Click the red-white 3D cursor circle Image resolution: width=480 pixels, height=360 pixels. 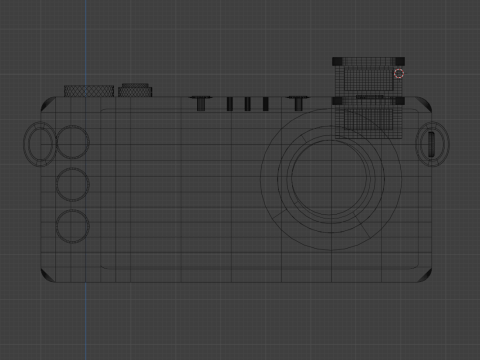pyautogui.click(x=399, y=73)
